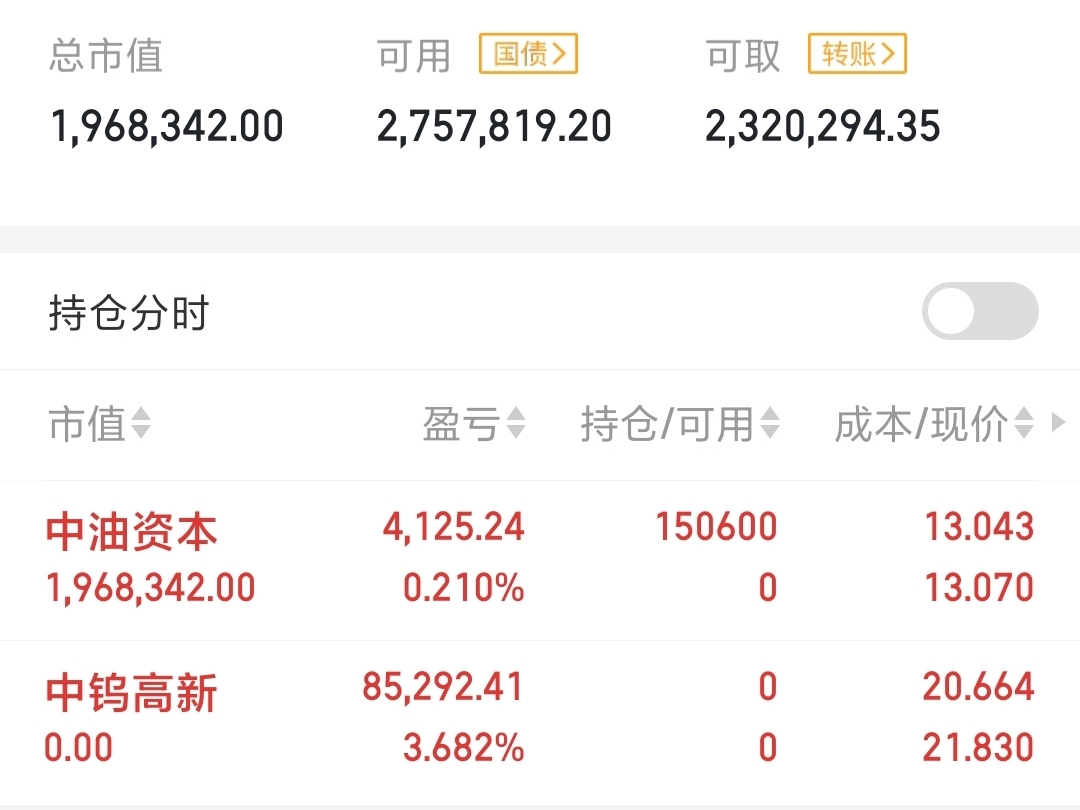Image resolution: width=1080 pixels, height=810 pixels.
Task: Tap the 可取 balance 2,320,294.35
Action: [822, 127]
